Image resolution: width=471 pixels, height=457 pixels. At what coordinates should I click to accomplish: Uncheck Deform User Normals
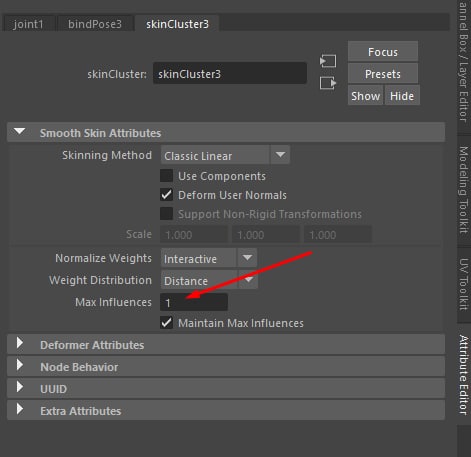pos(166,195)
